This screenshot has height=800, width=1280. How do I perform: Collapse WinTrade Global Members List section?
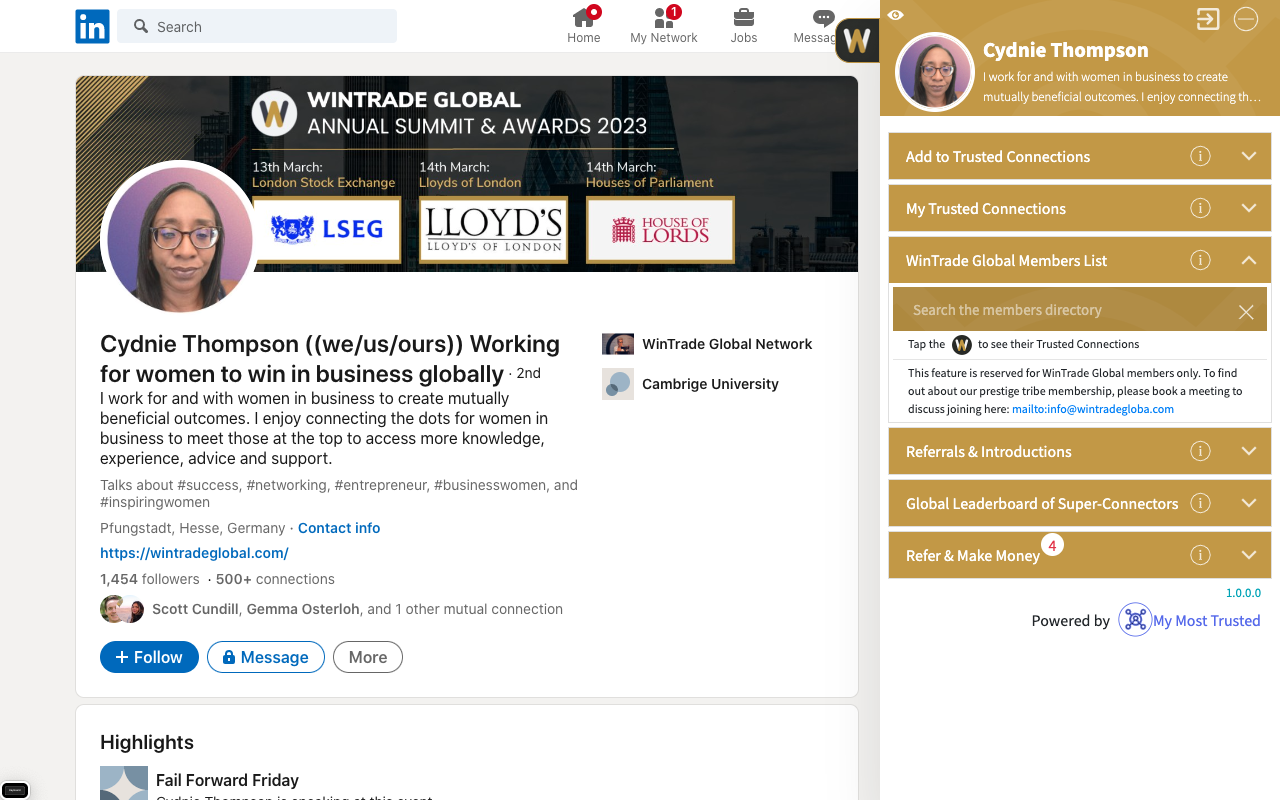tap(1249, 260)
